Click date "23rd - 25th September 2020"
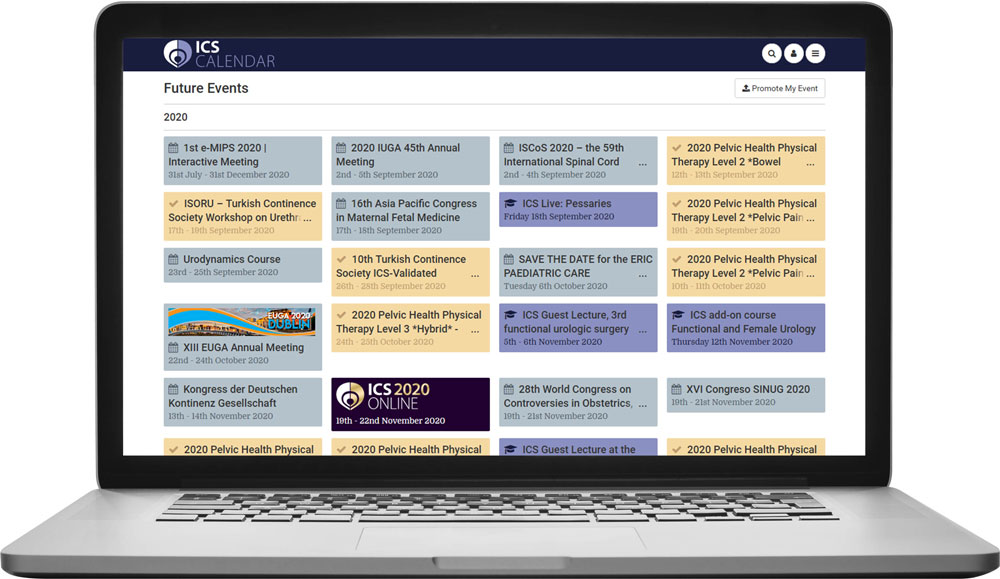 (x=223, y=272)
